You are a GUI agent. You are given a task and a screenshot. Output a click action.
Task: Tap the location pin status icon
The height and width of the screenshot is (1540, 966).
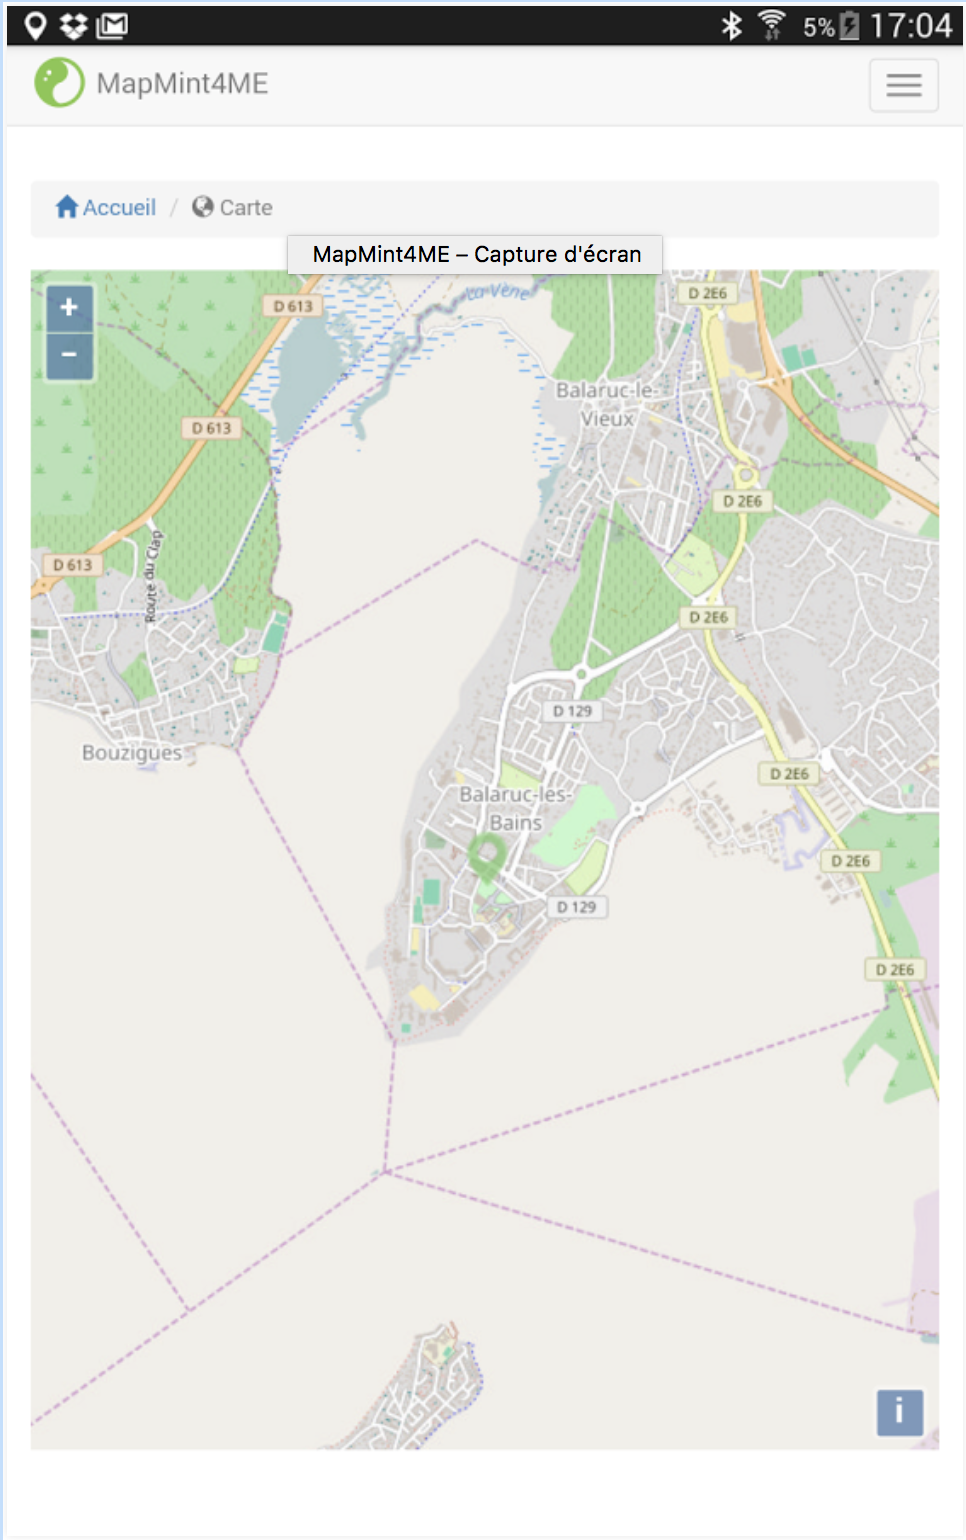[36, 26]
